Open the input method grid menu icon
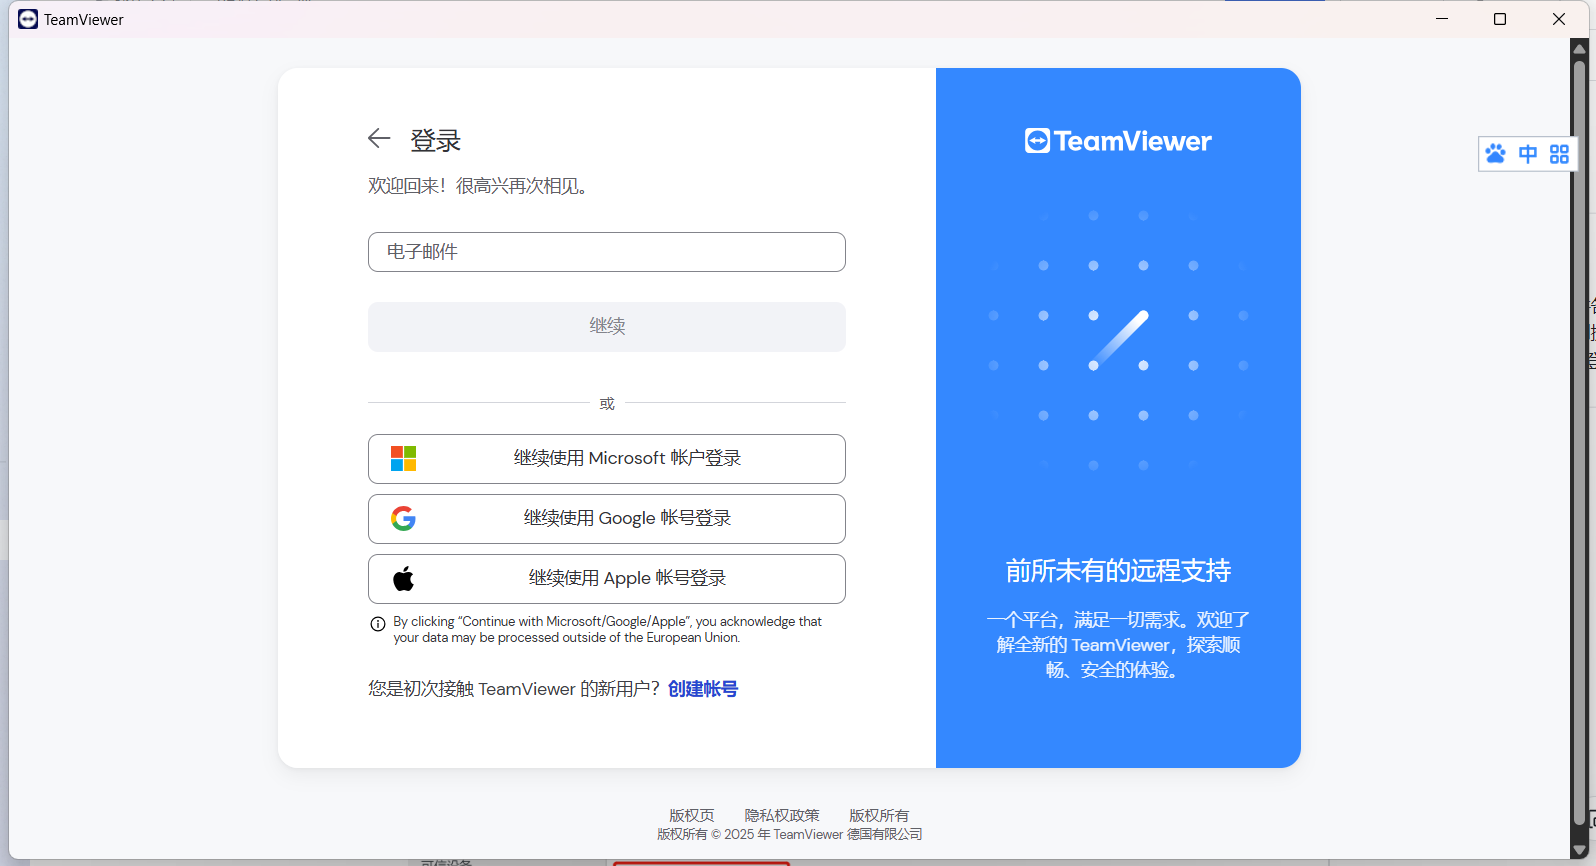 [x=1559, y=154]
